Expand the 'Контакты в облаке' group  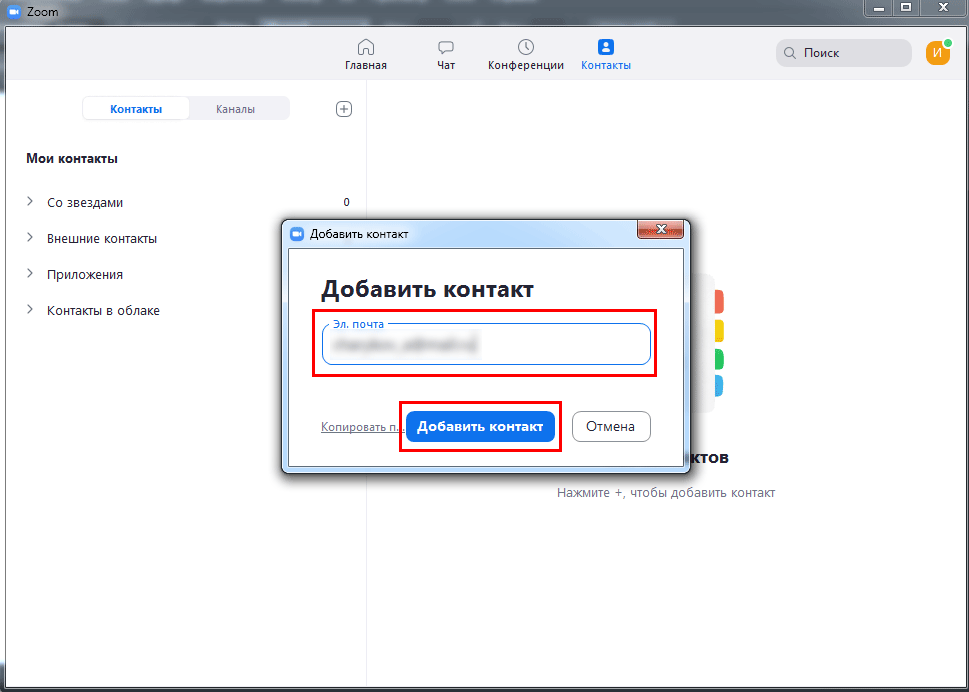(30, 310)
